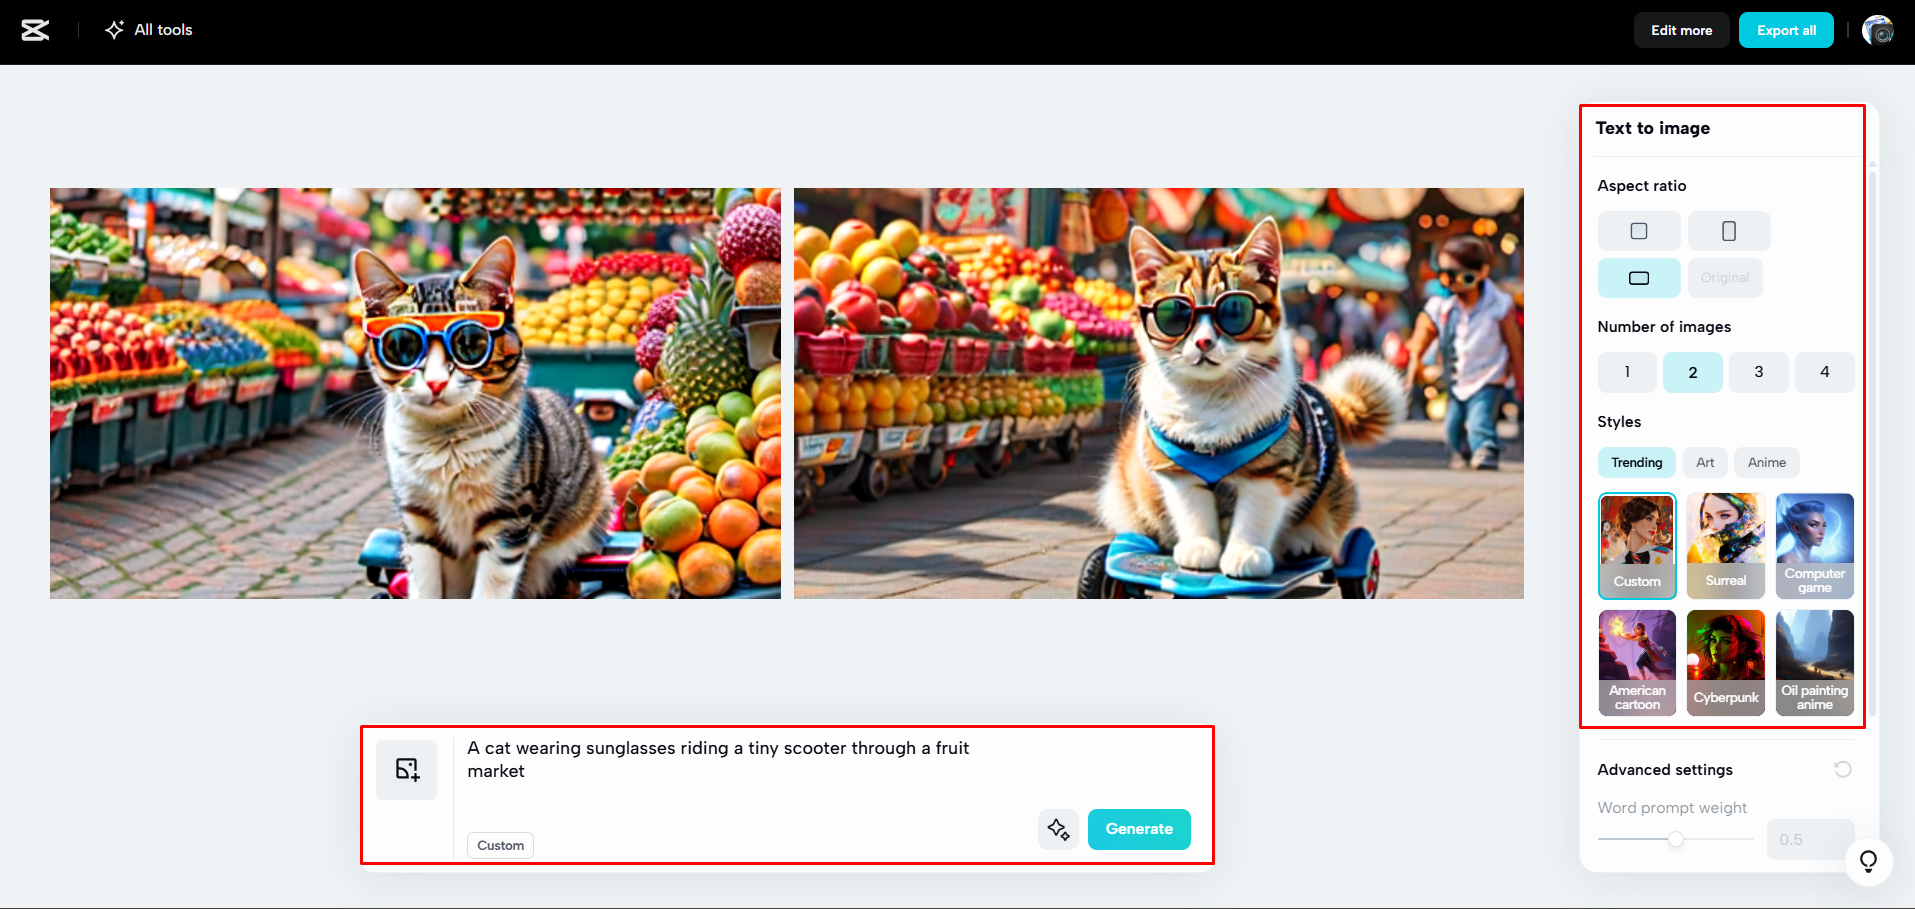Click the Generate button
Screen dimensions: 1915x909
click(1138, 829)
